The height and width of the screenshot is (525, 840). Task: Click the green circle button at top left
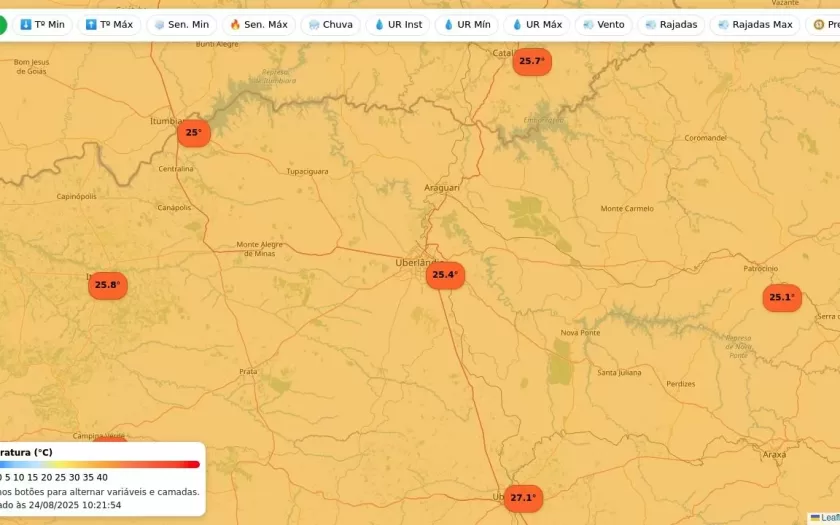tap(3, 25)
